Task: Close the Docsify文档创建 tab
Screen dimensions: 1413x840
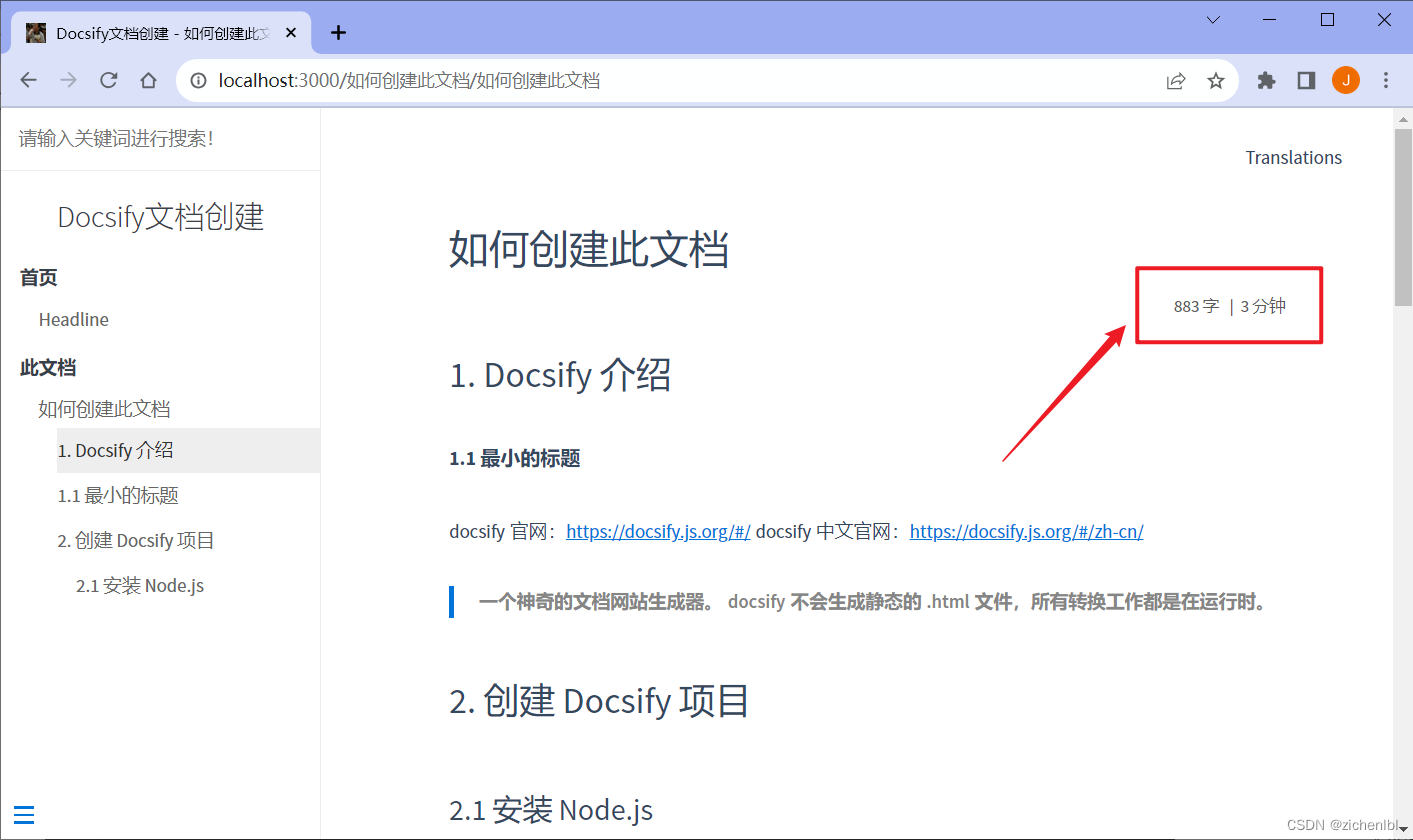Action: 291,33
